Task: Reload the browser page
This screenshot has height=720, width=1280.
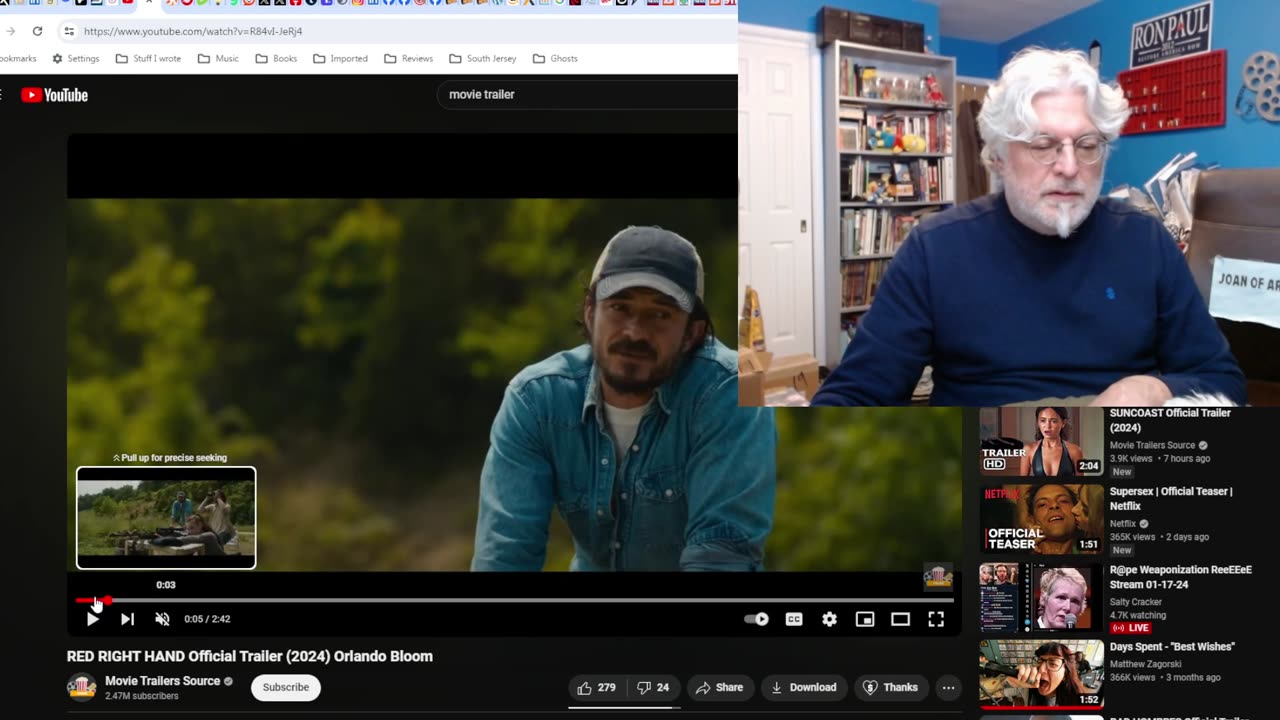Action: point(37,31)
